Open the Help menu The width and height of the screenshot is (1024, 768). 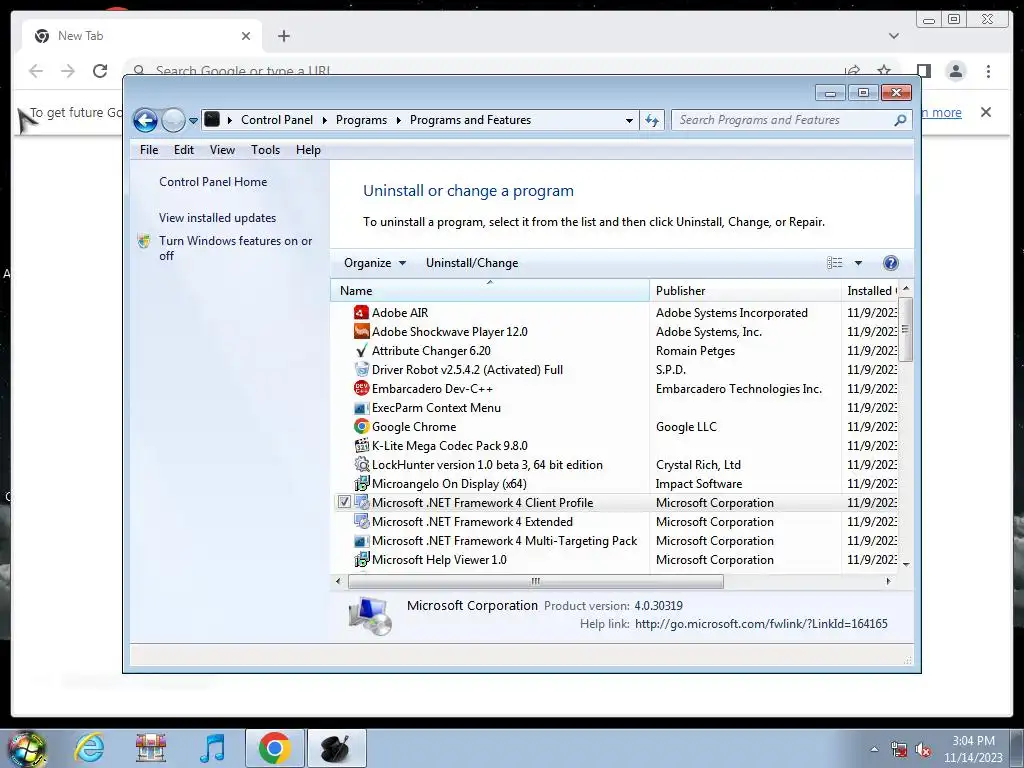click(308, 150)
